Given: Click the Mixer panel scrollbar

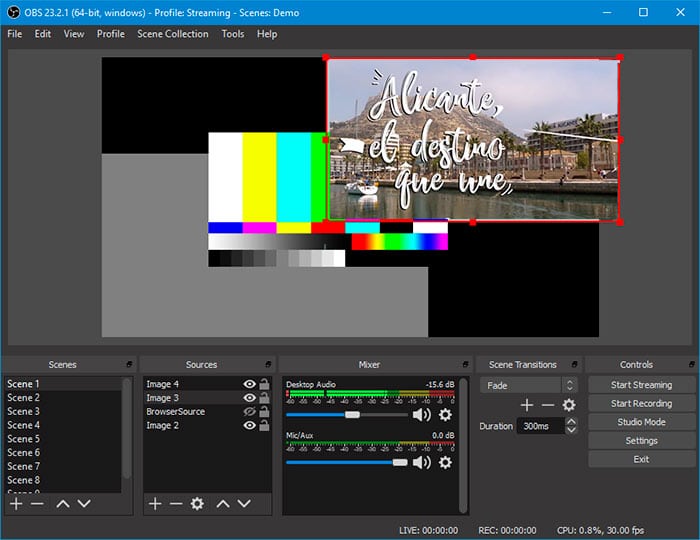Looking at the screenshot, I should (463, 445).
